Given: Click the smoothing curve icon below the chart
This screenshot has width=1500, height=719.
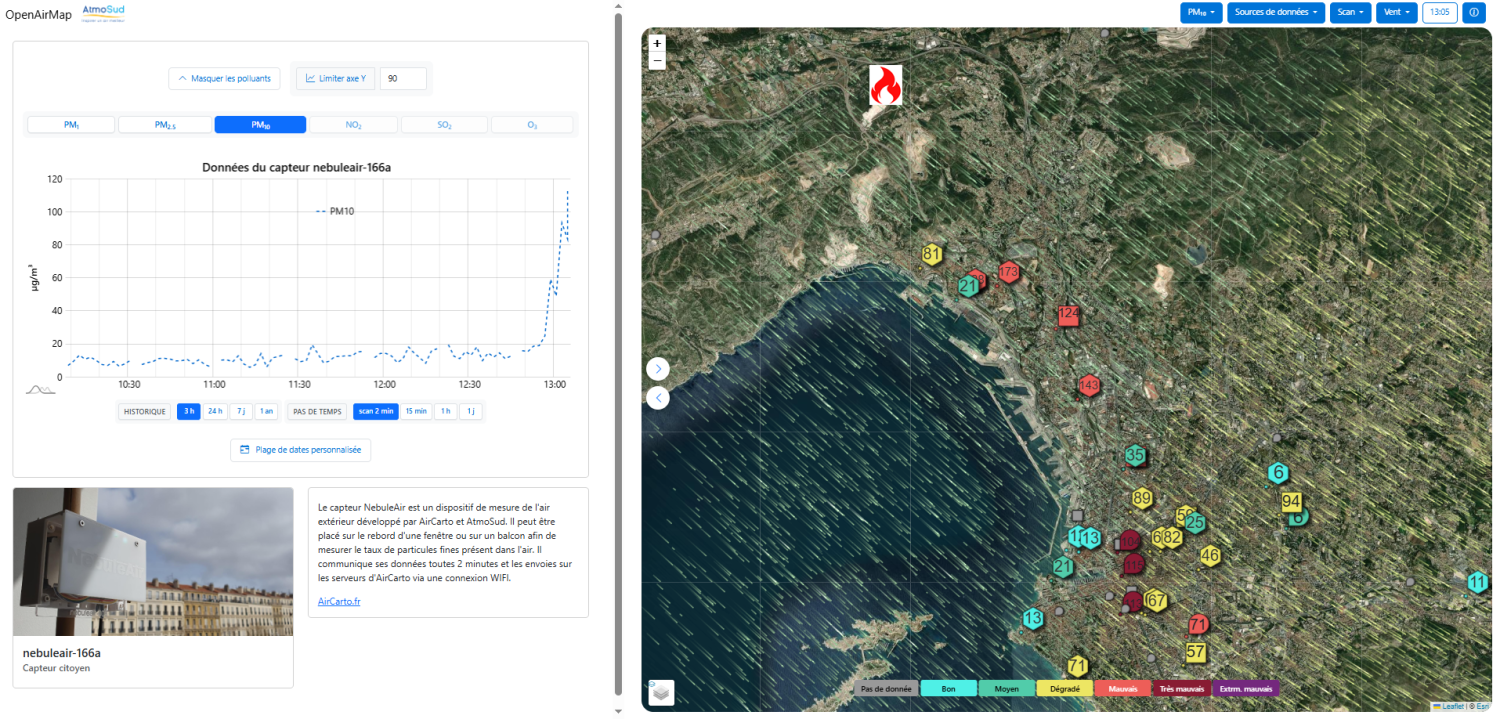Looking at the screenshot, I should (40, 389).
